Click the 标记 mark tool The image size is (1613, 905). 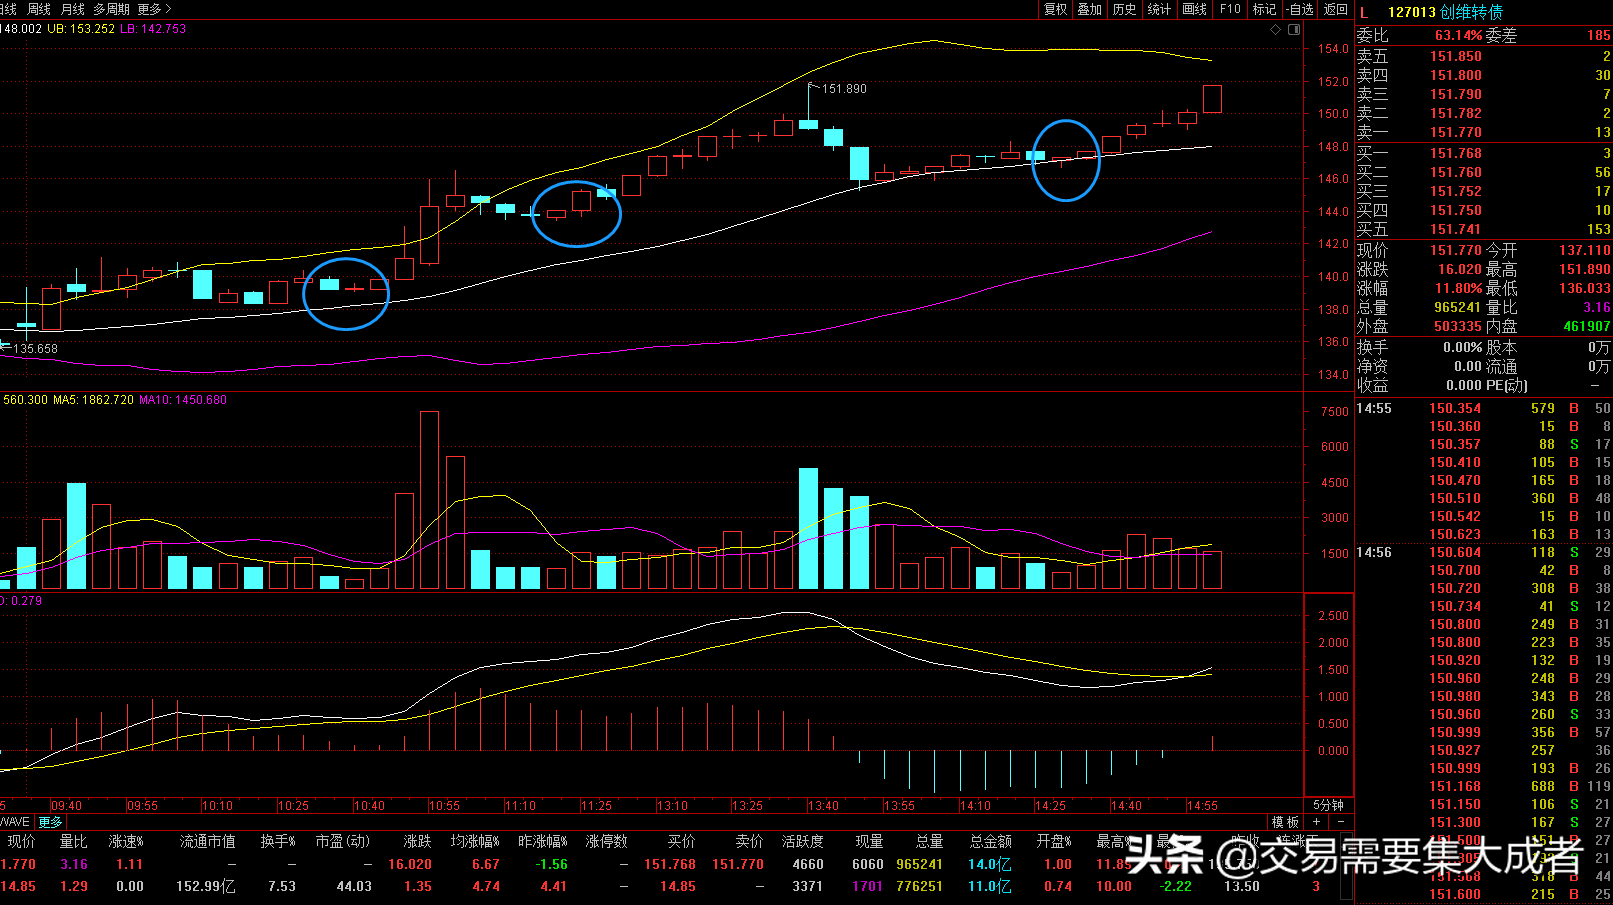(x=1264, y=9)
